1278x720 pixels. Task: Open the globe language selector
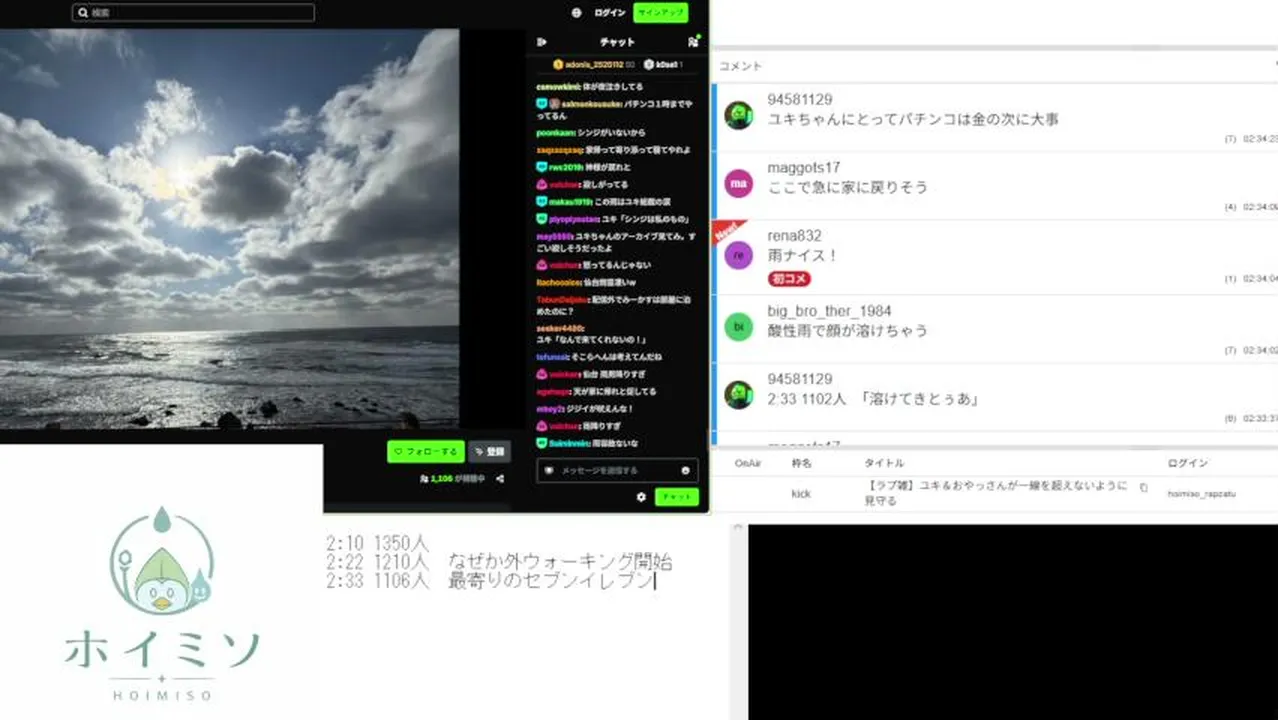pos(577,13)
